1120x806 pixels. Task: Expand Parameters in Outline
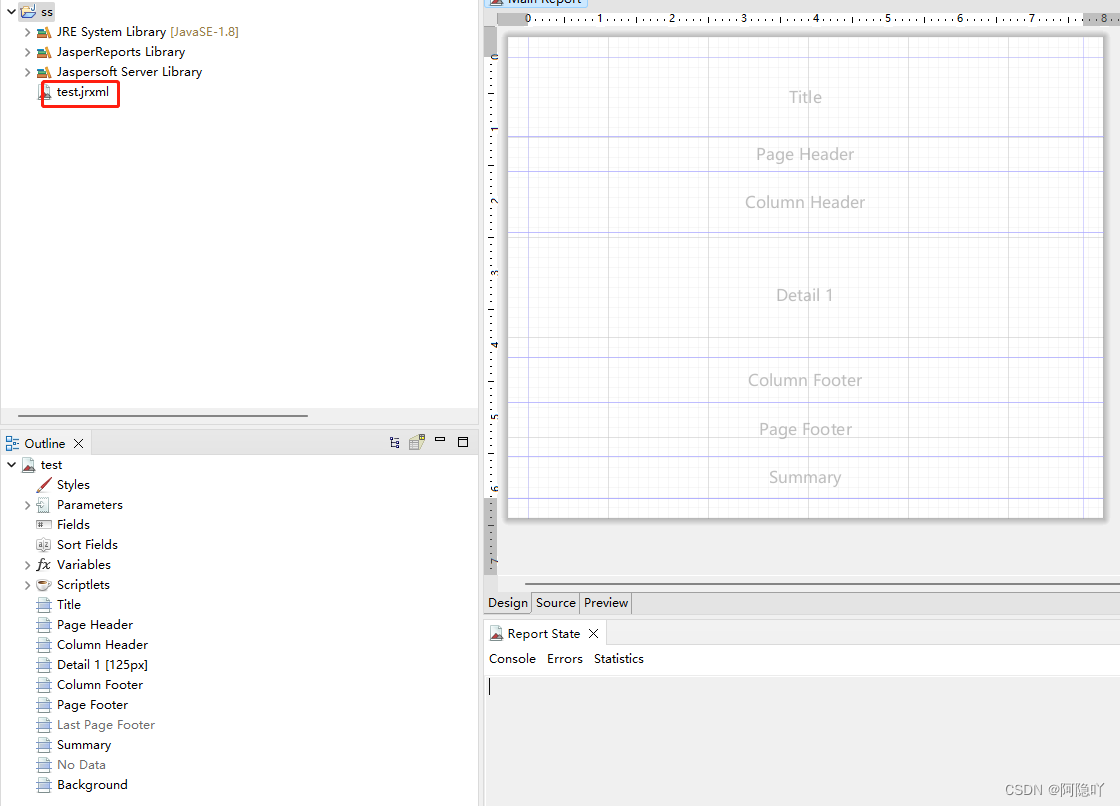tap(27, 505)
